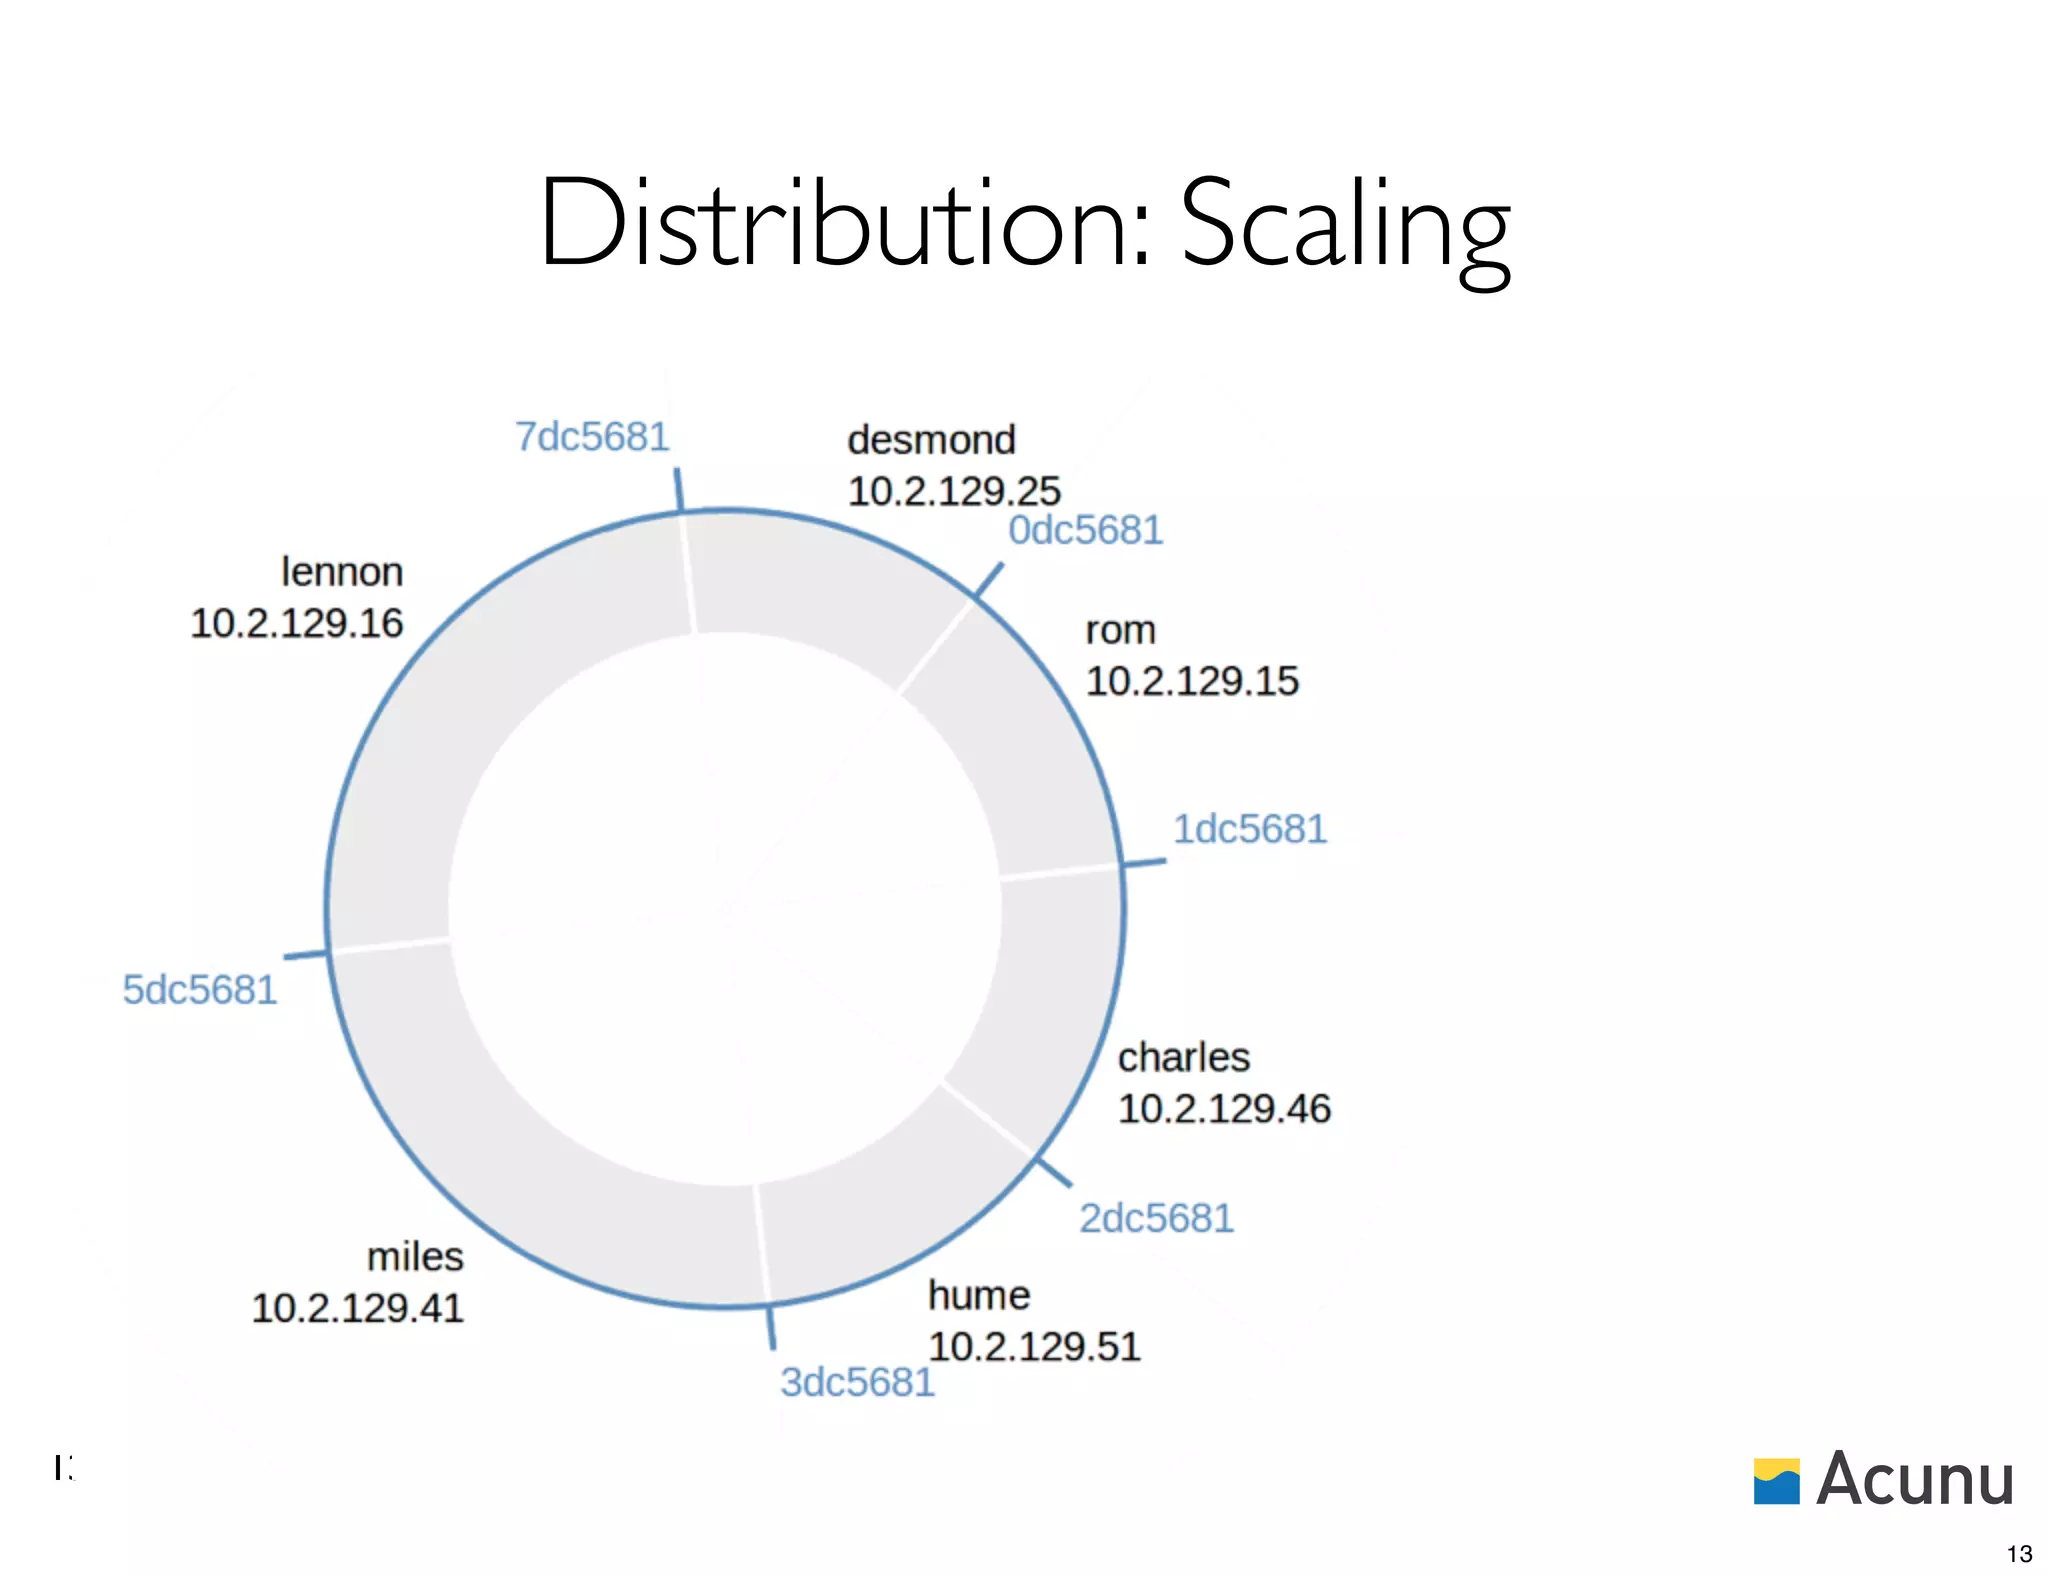Click the IP address 10.2.129.25
This screenshot has width=2048, height=1576.
(954, 491)
